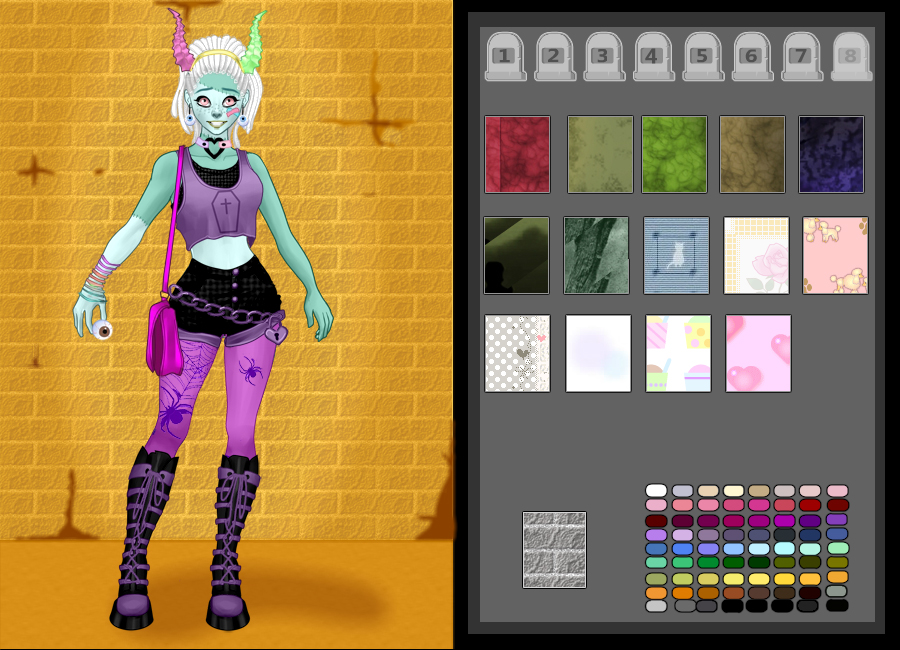Select the white color swatch
Viewport: 900px width, 650px height.
(x=657, y=490)
